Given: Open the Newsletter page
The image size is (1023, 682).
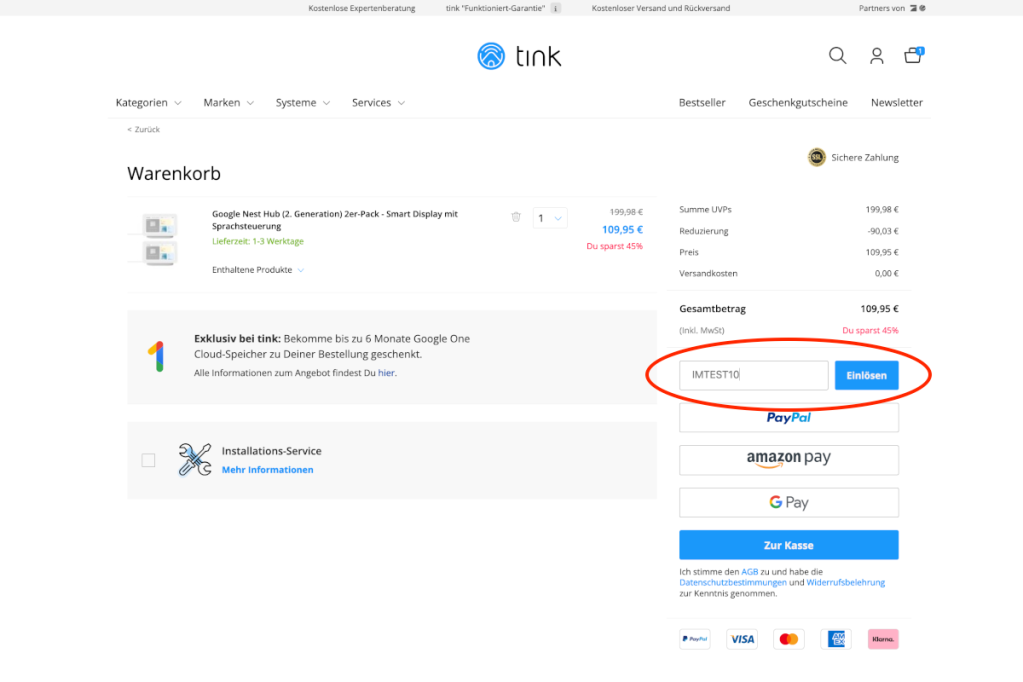Looking at the screenshot, I should pos(896,102).
